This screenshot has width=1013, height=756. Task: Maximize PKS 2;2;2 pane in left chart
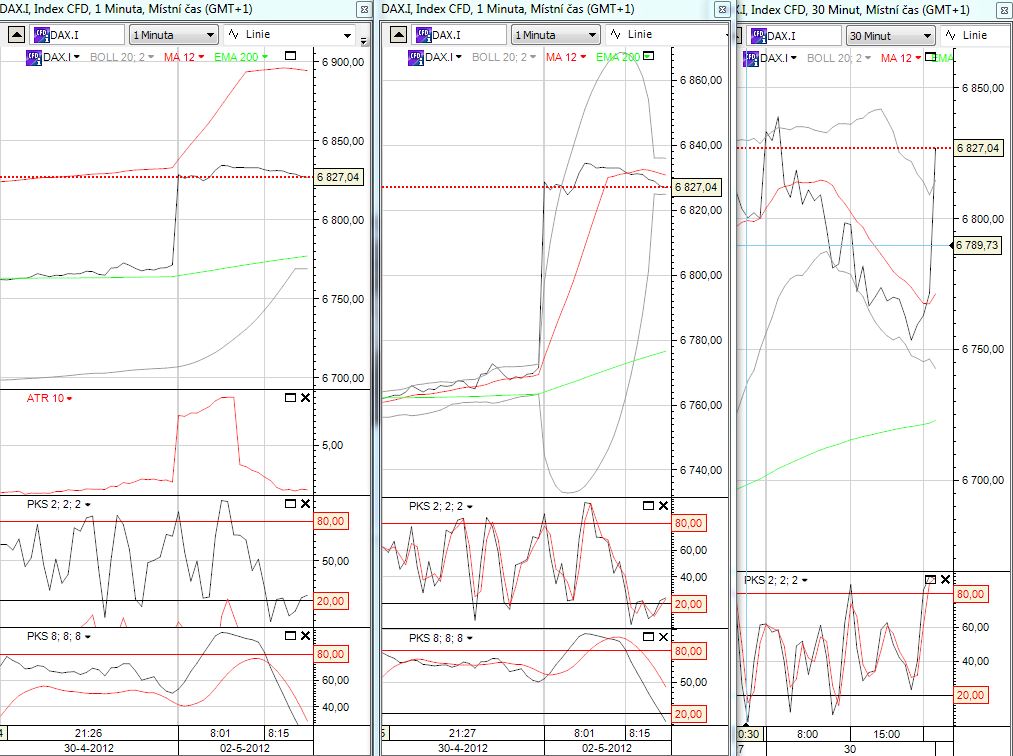coord(290,503)
